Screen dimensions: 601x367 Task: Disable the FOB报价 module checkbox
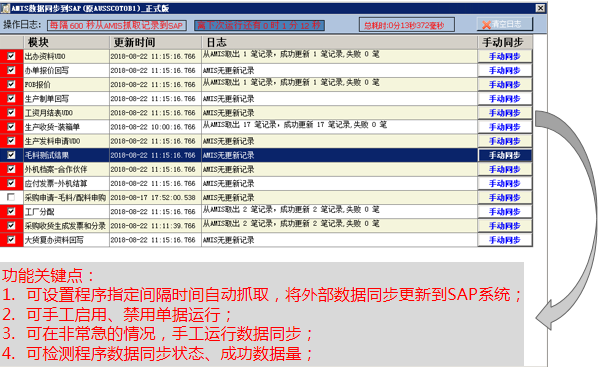click(x=11, y=84)
